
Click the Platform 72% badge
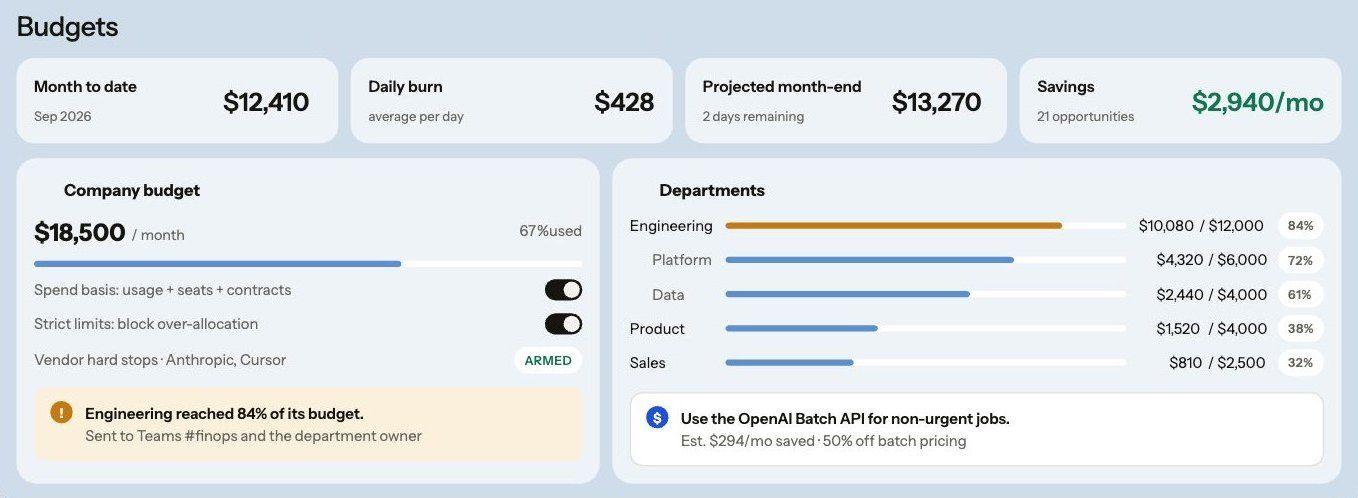pos(1300,260)
